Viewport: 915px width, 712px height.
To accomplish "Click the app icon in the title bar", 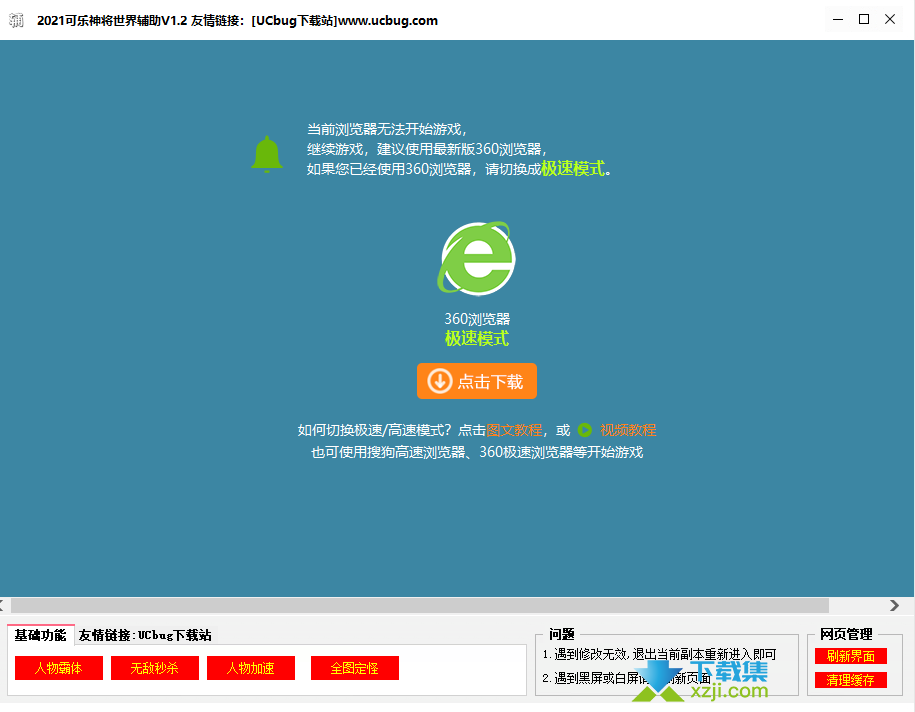I will tap(16, 20).
